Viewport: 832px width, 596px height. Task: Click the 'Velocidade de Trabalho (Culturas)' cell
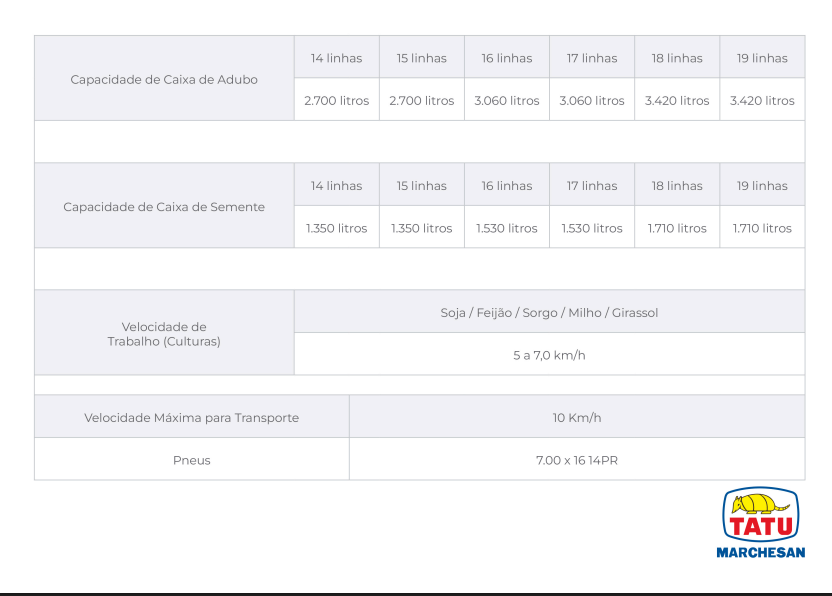pos(164,333)
